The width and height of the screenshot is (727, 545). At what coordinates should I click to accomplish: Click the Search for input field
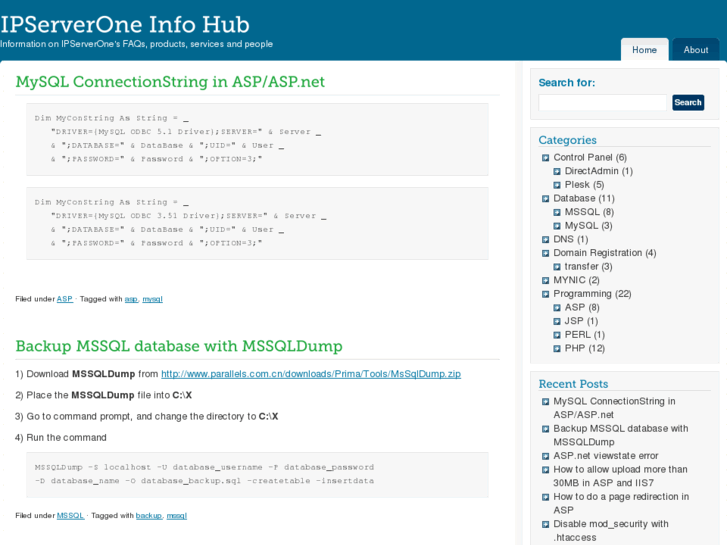coord(602,102)
